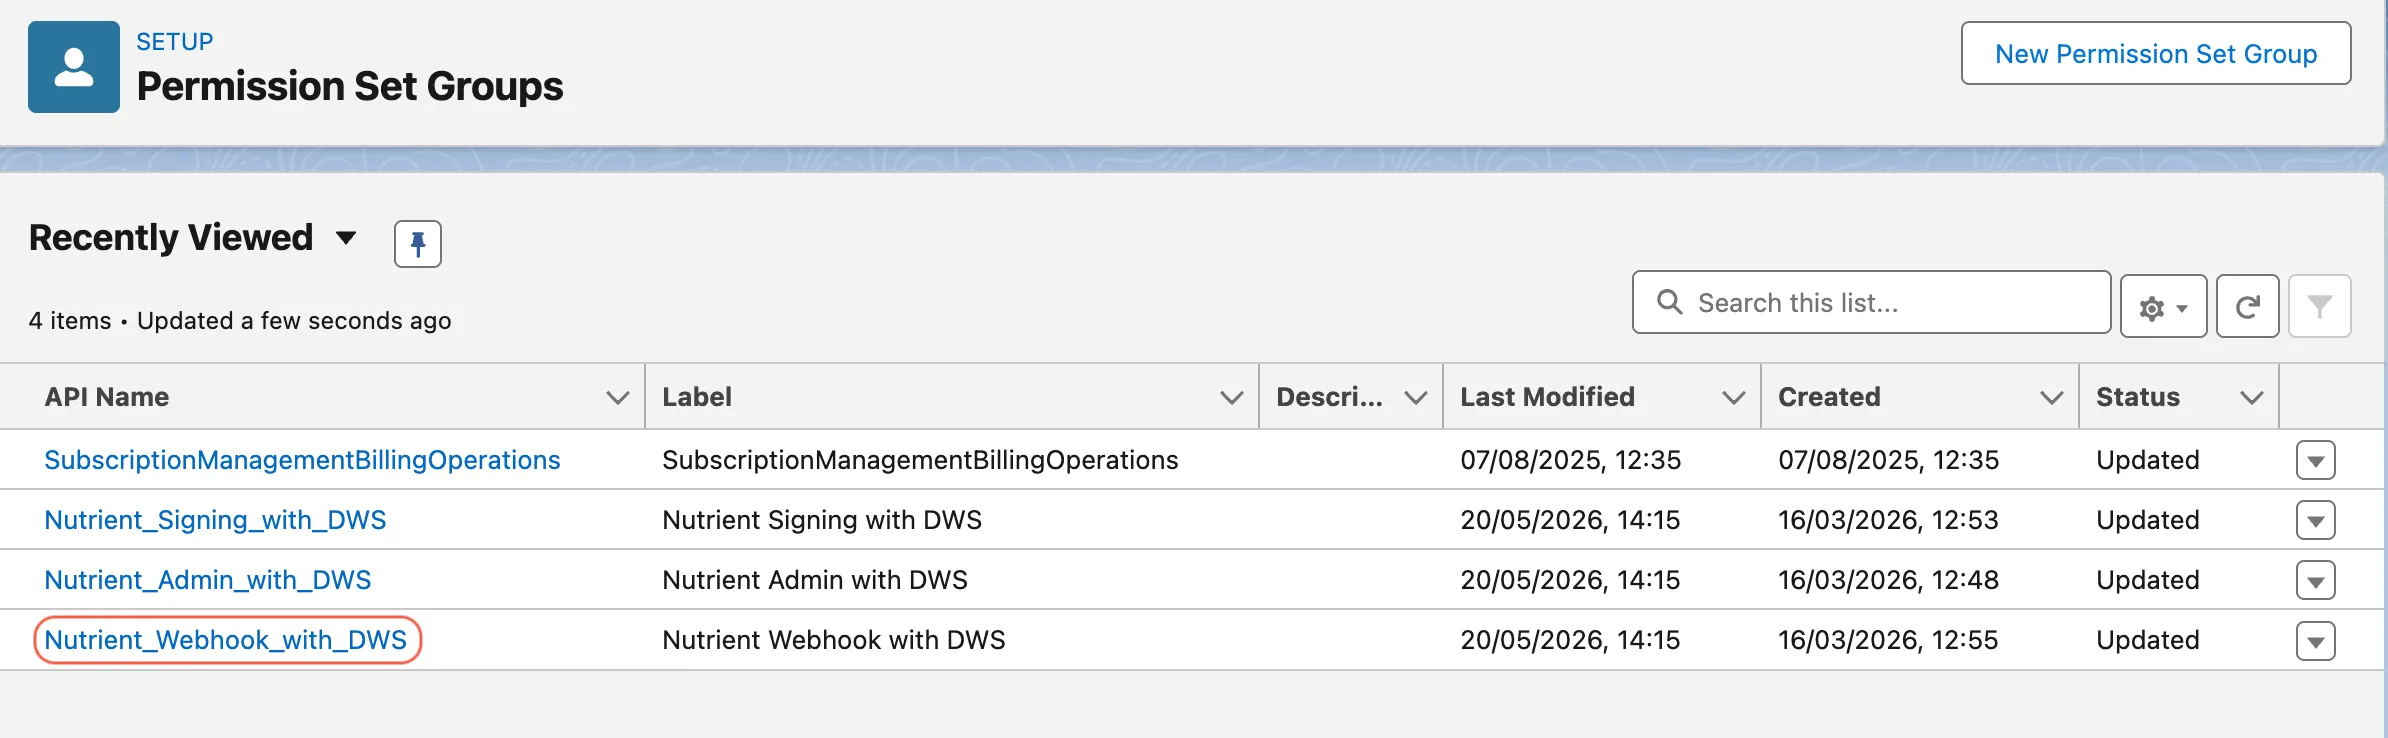Screen dimensions: 2388x738
Task: Show row actions for SubscriptionManagementBillingOperations
Action: [x=2316, y=461]
